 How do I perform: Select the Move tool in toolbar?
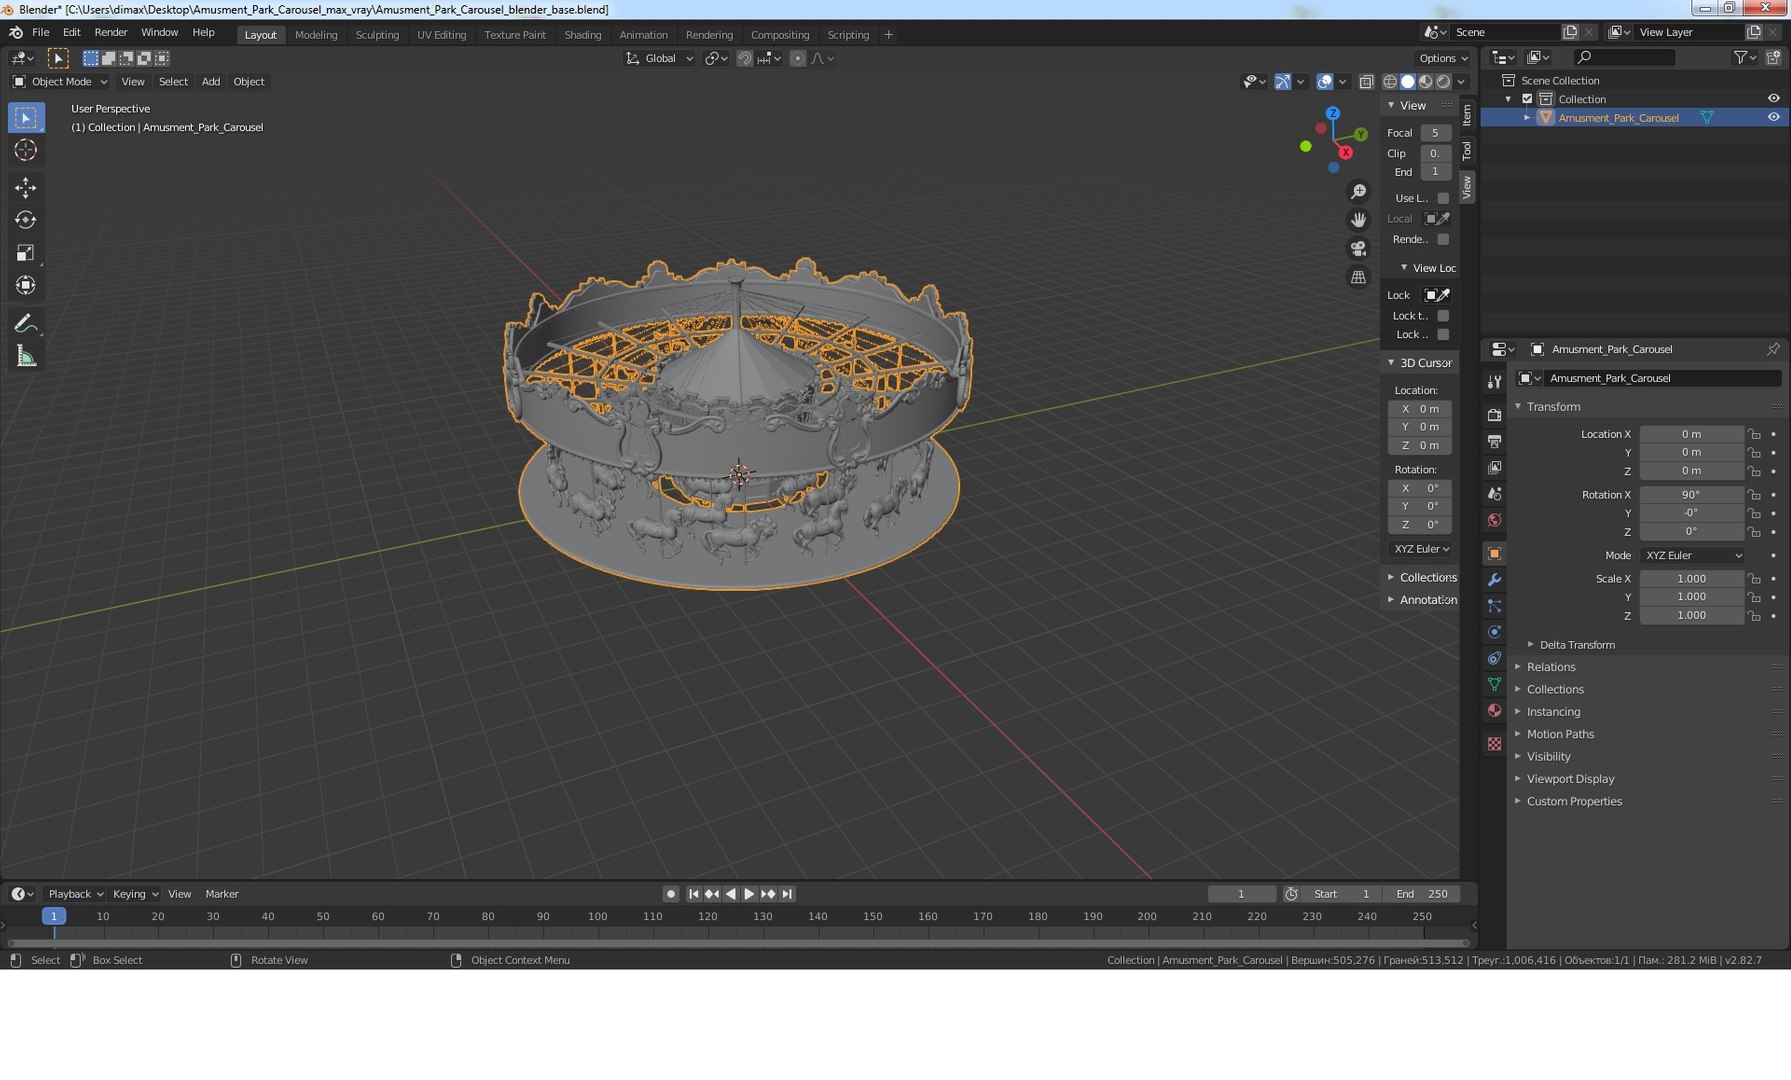tap(26, 187)
